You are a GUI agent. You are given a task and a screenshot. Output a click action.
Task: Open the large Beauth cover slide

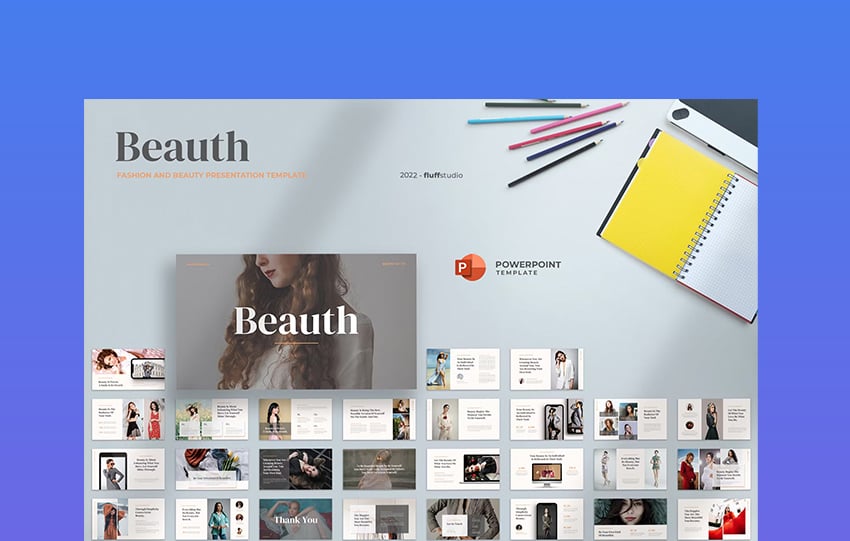click(296, 320)
